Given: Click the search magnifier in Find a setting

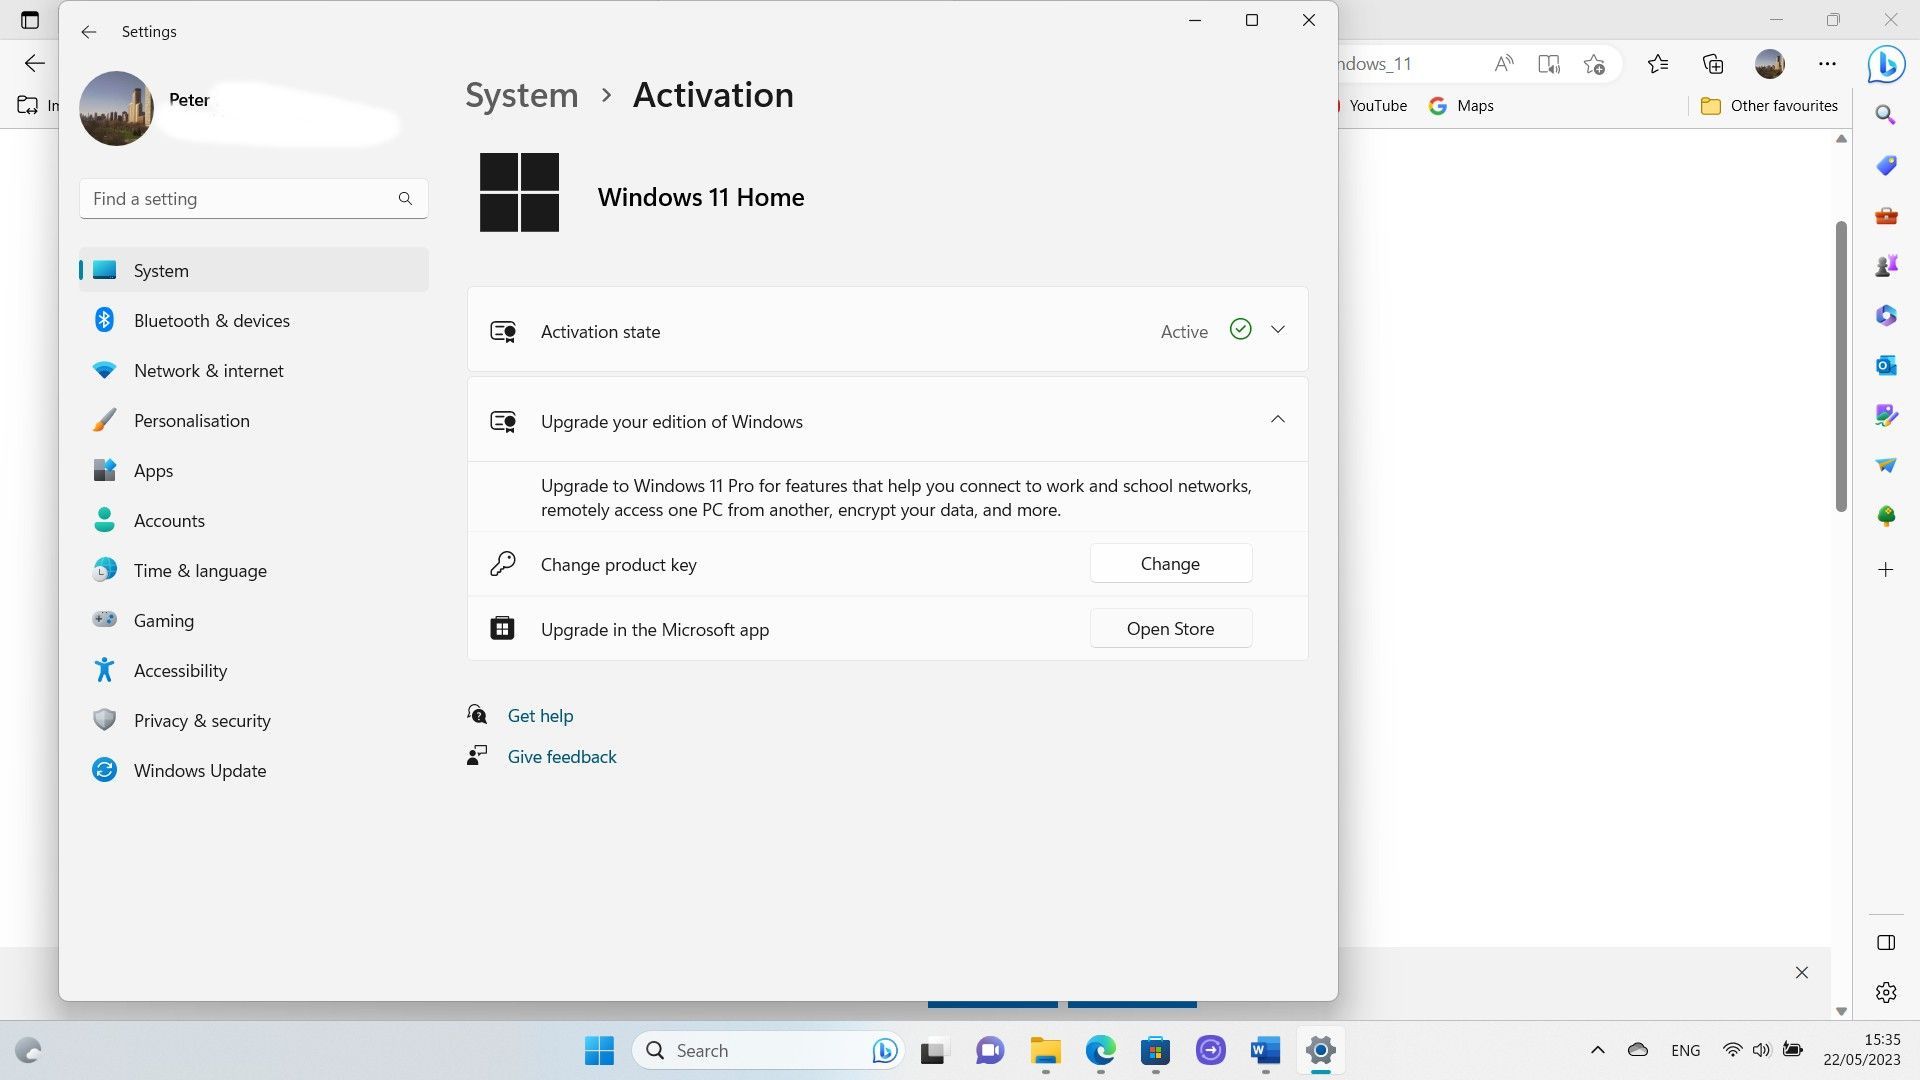Looking at the screenshot, I should [405, 199].
